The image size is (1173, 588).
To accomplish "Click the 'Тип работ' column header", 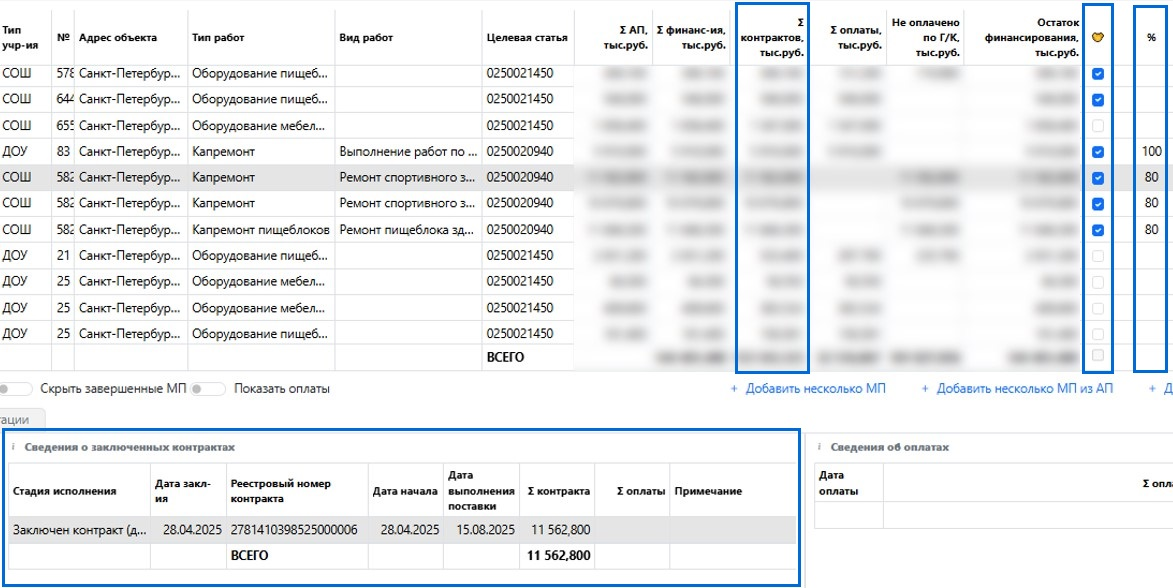I will tap(218, 38).
